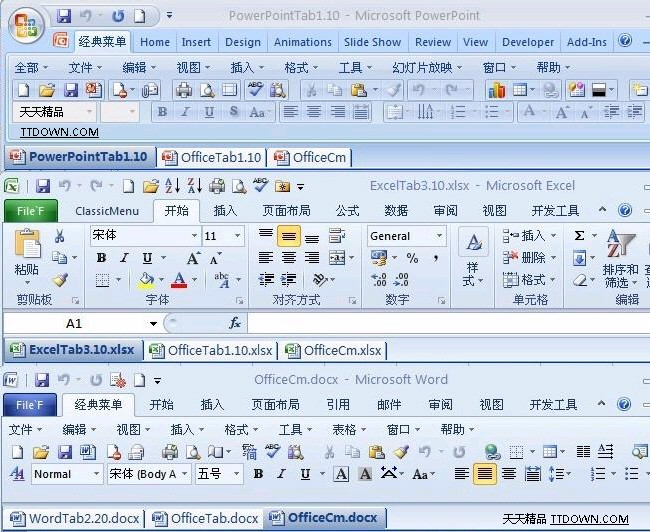Switch to WordTab2.20.docx document tab

(x=75, y=518)
